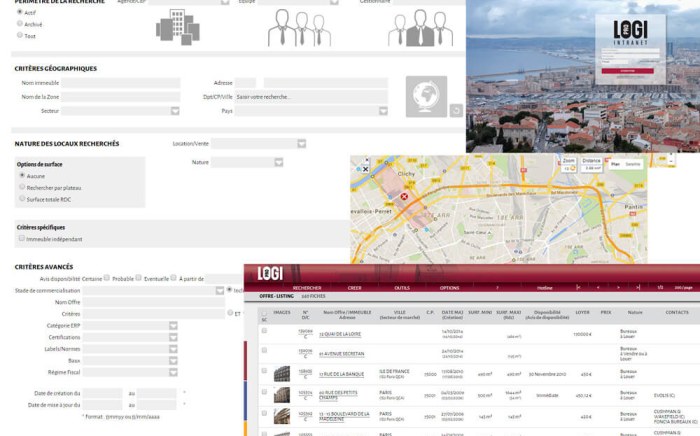The image size is (700, 436).
Task: Open the Location/Vente dropdown
Action: [302, 143]
